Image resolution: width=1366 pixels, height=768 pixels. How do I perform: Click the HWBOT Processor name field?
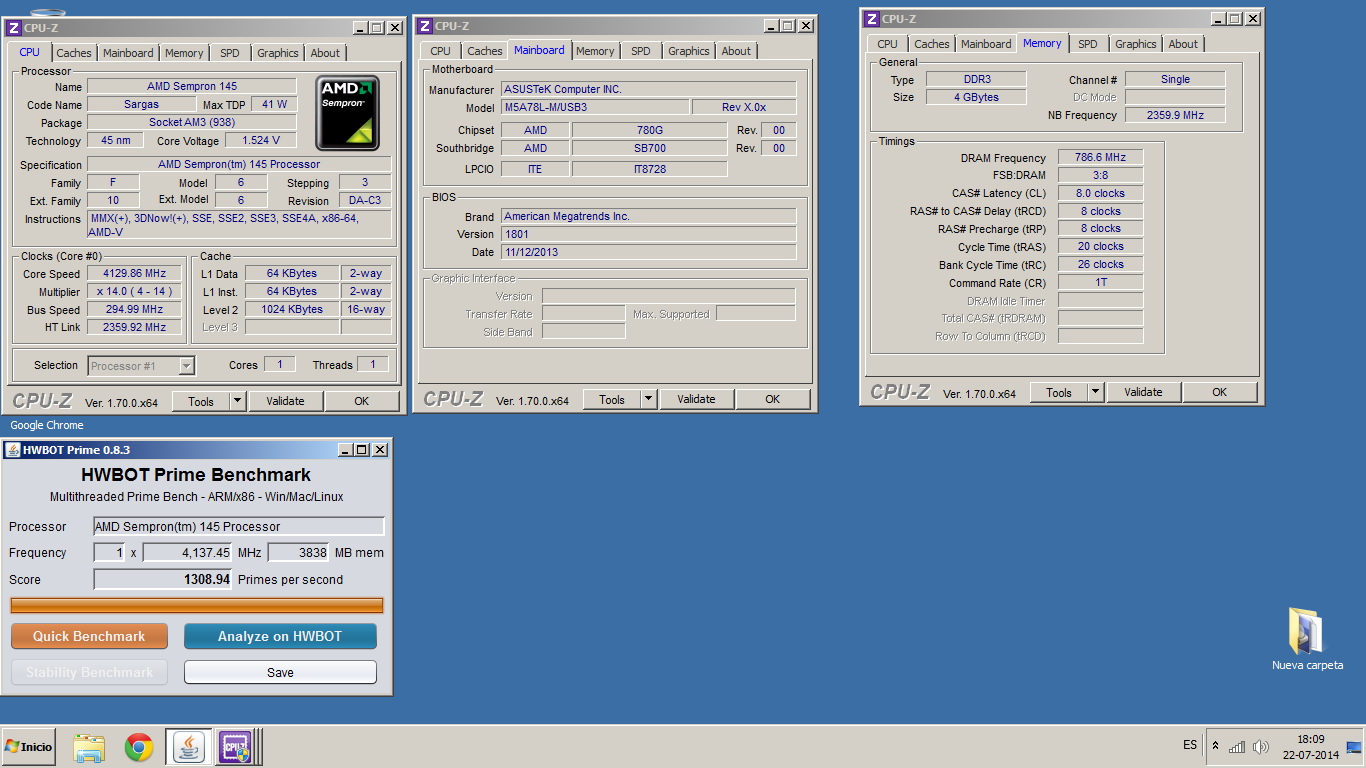239,526
